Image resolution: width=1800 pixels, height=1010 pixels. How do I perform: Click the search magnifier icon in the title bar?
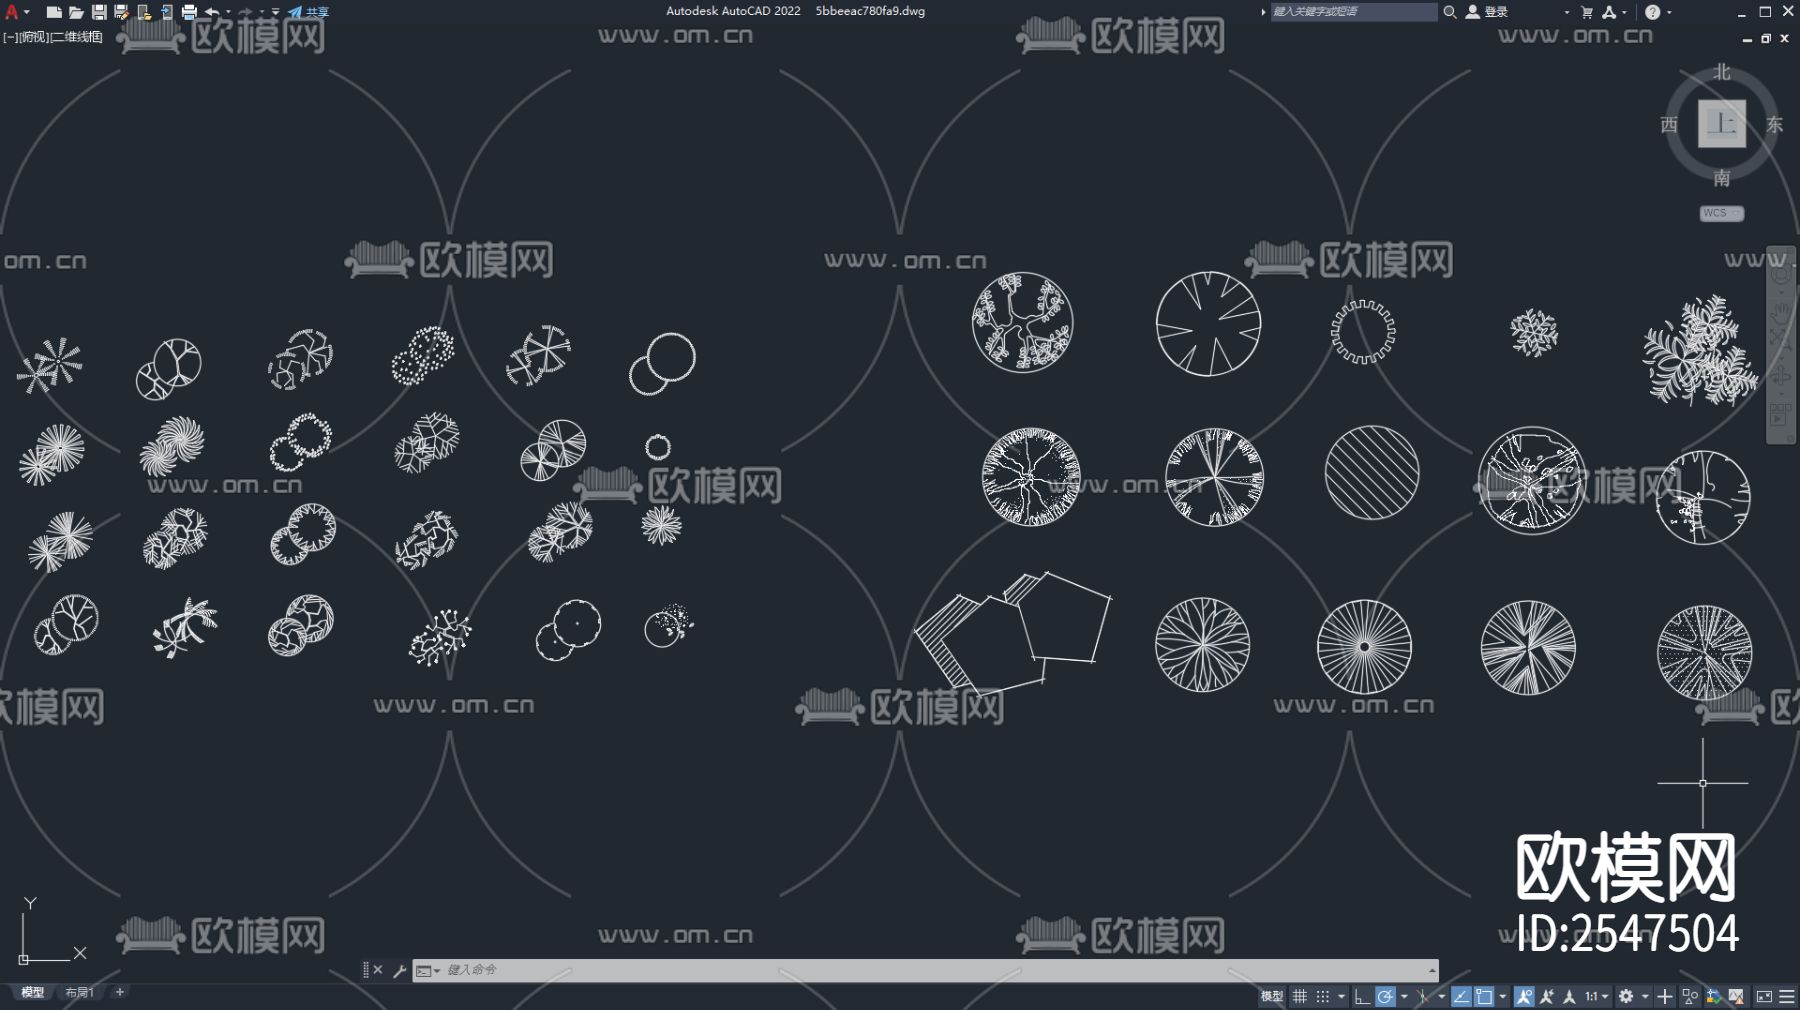pos(1450,13)
